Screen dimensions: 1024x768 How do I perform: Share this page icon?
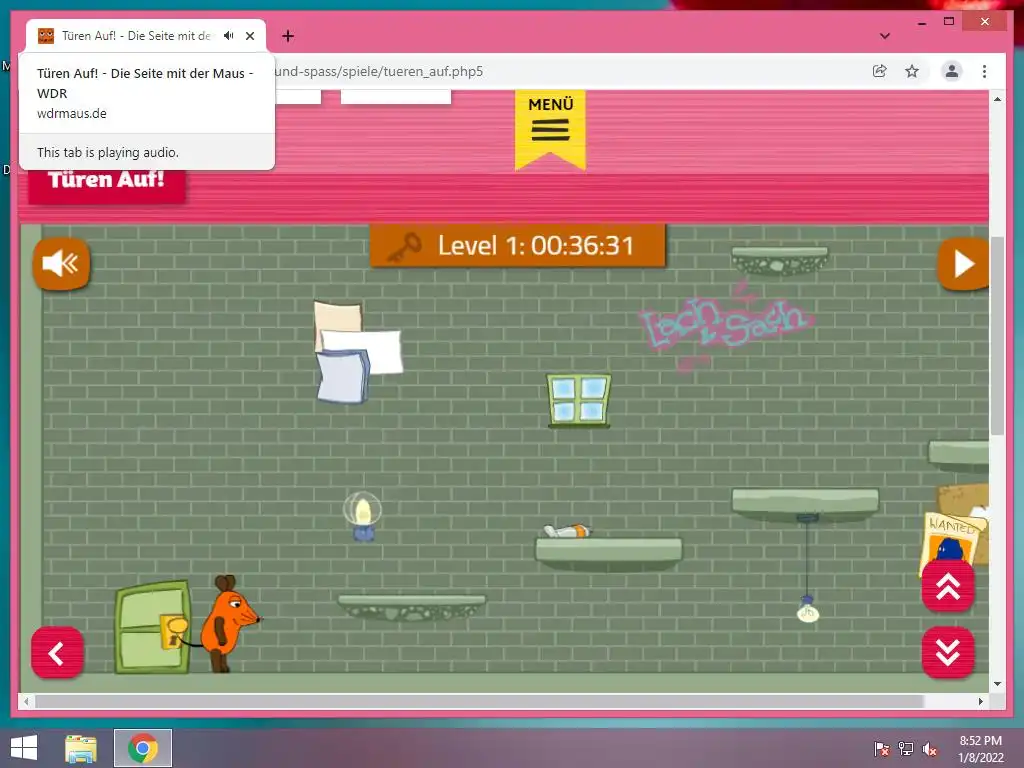[x=880, y=71]
